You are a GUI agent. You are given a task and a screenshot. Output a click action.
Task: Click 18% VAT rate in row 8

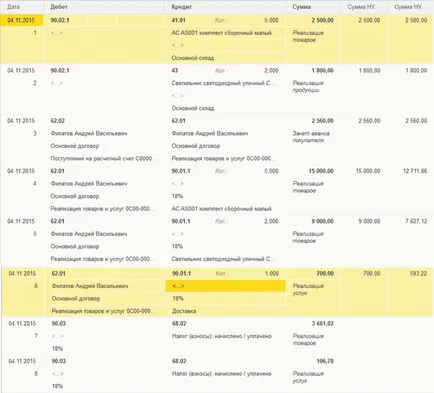[x=57, y=386]
